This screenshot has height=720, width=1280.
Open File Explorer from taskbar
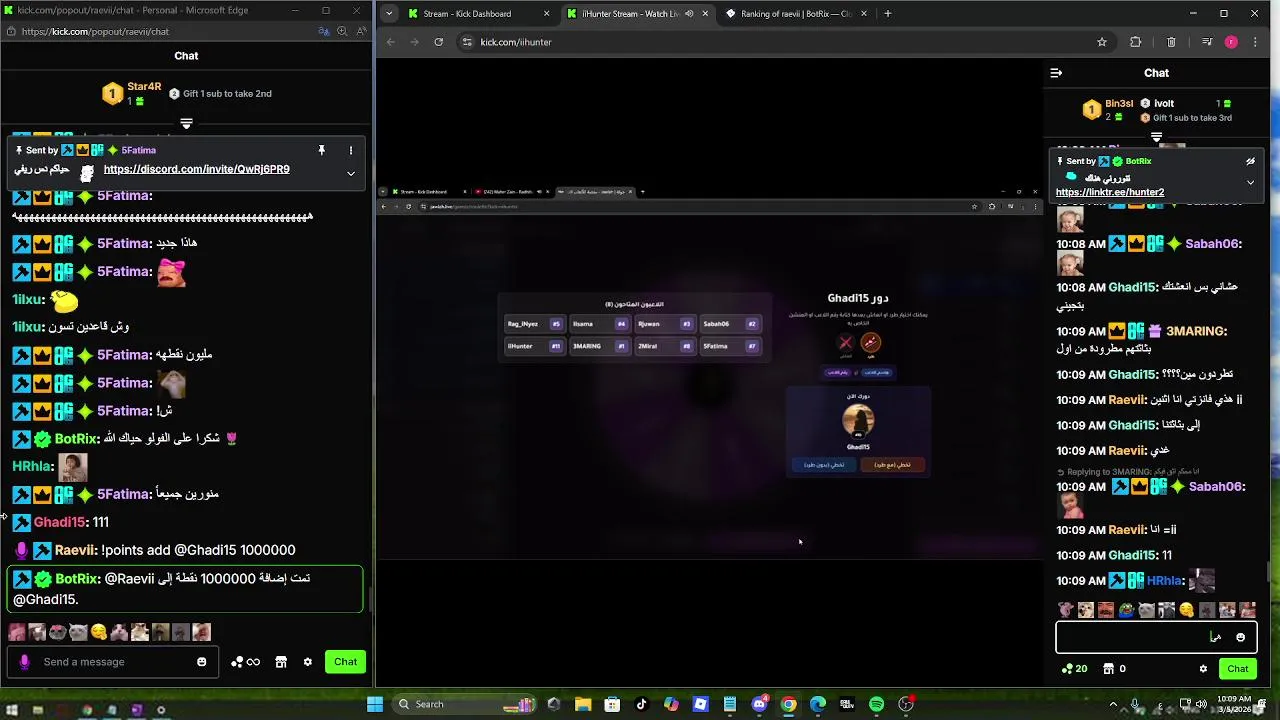(x=583, y=705)
